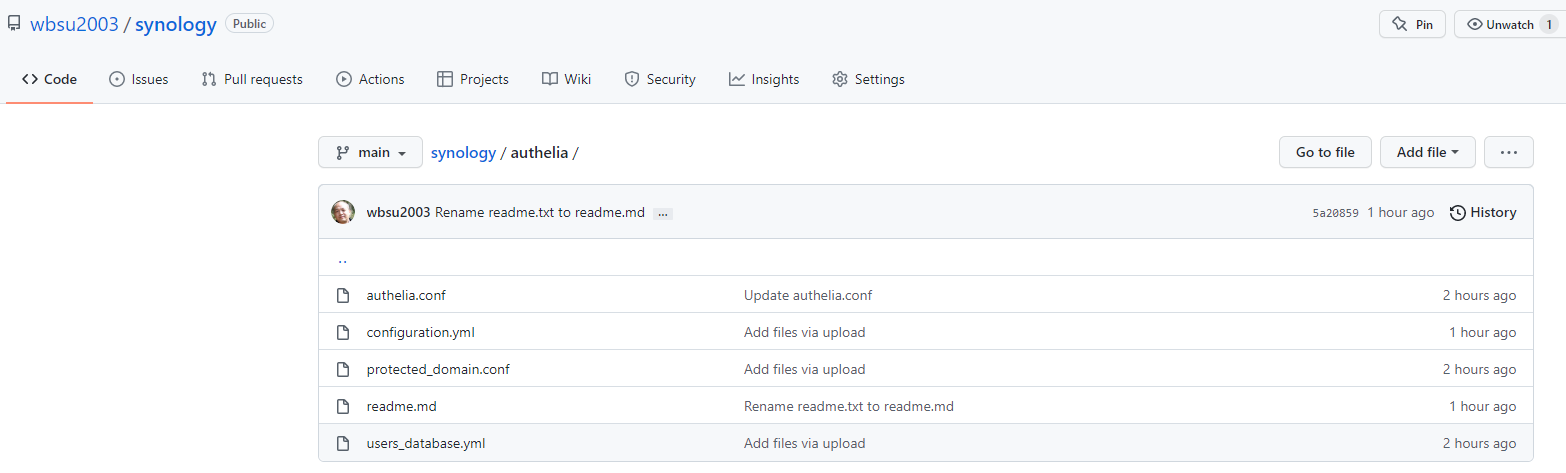Click the wbsu2003 avatar in commit bar
Screen dimensions: 1566x473
[x=343, y=212]
